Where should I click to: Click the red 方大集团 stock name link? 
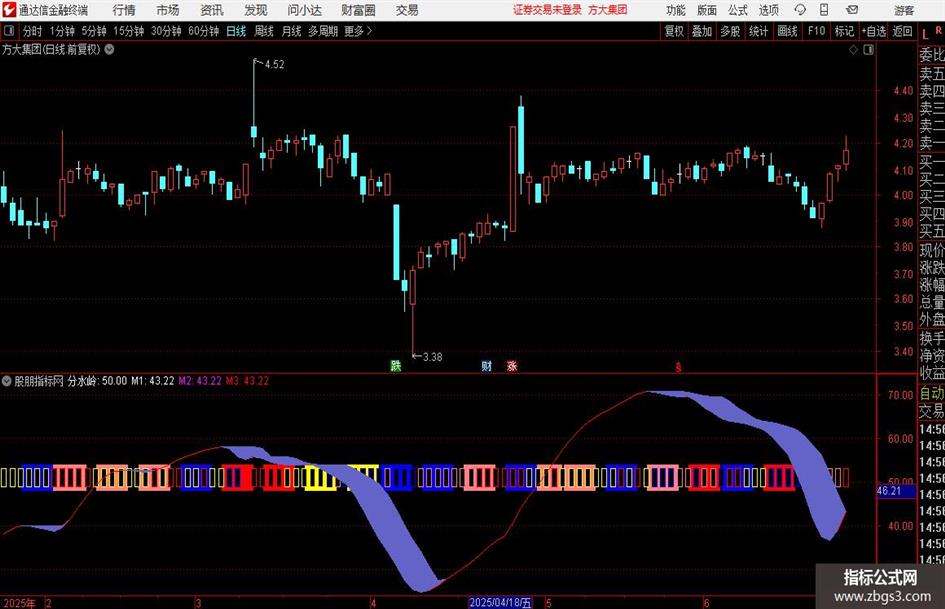608,10
